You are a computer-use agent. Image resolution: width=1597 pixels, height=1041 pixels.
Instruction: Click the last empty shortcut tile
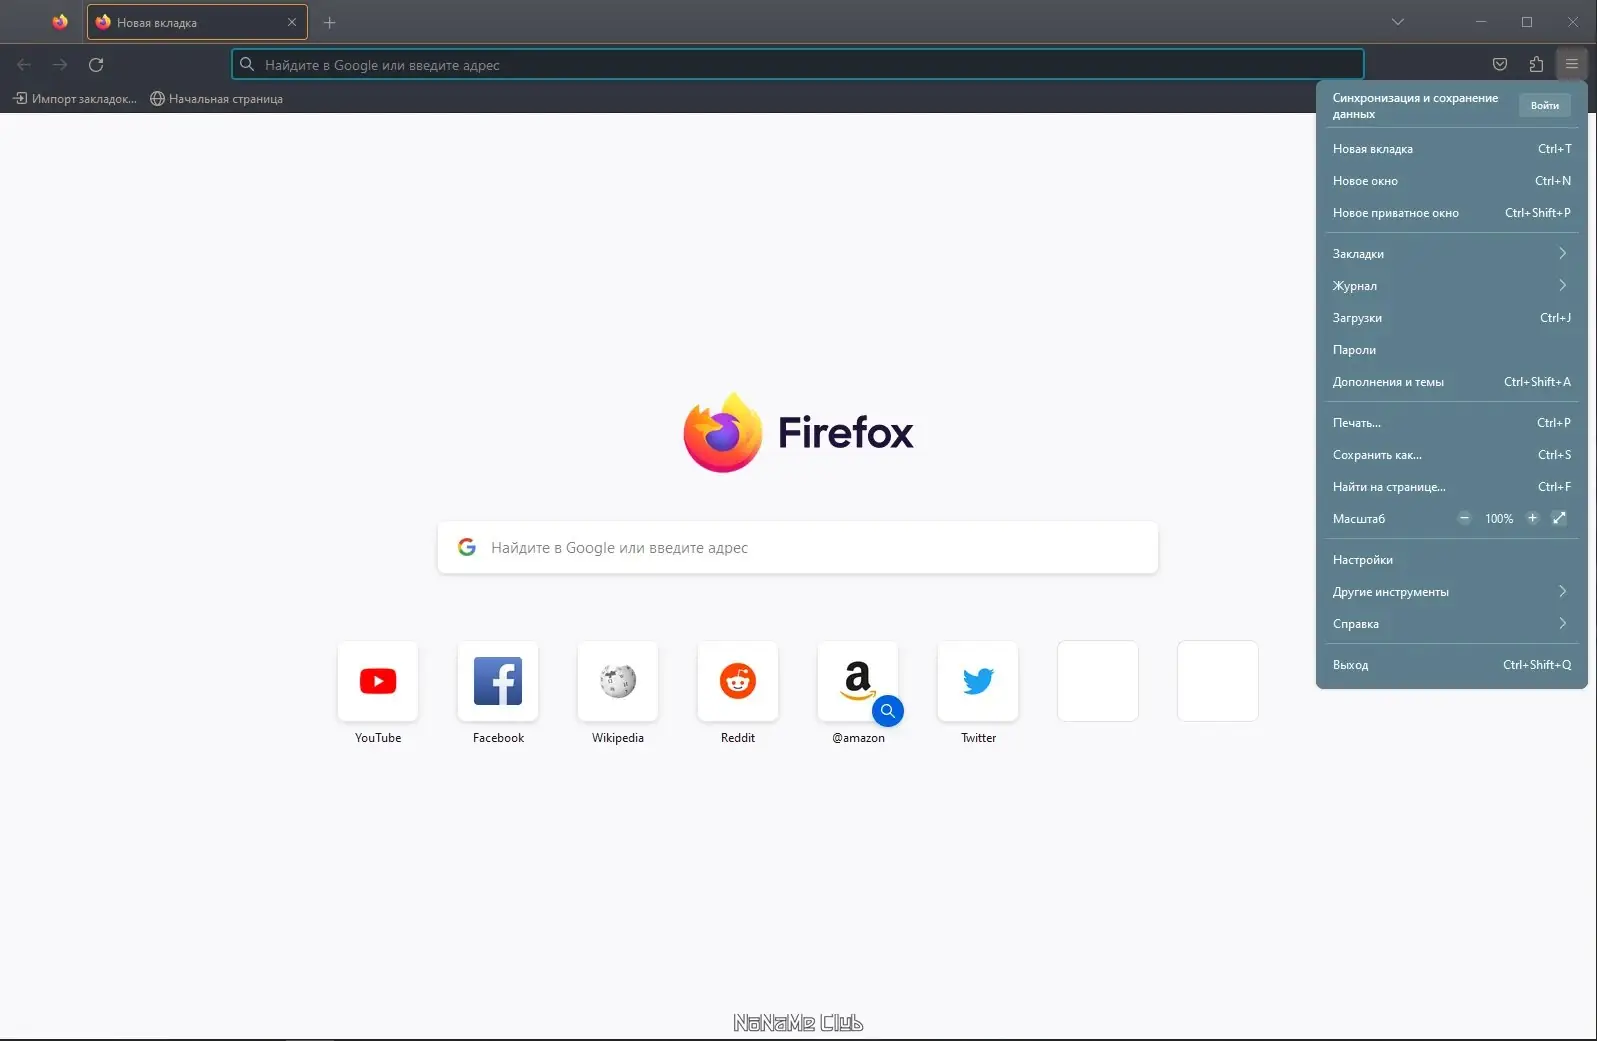[1218, 681]
